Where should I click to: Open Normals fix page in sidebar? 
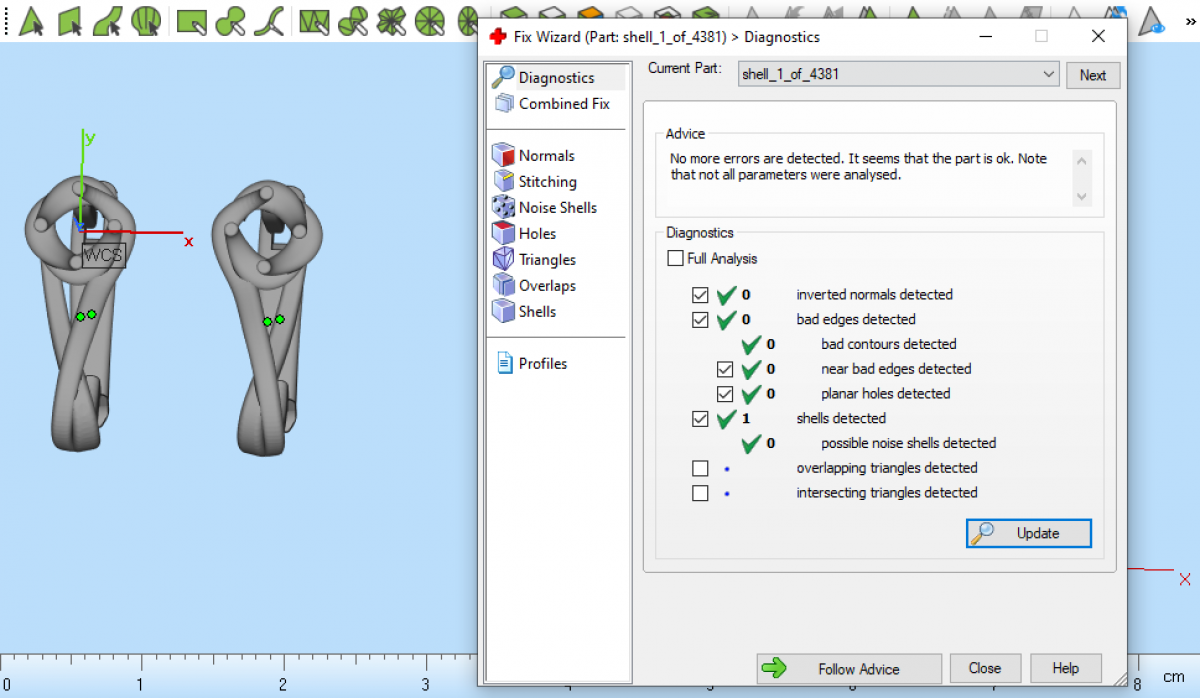tap(546, 156)
